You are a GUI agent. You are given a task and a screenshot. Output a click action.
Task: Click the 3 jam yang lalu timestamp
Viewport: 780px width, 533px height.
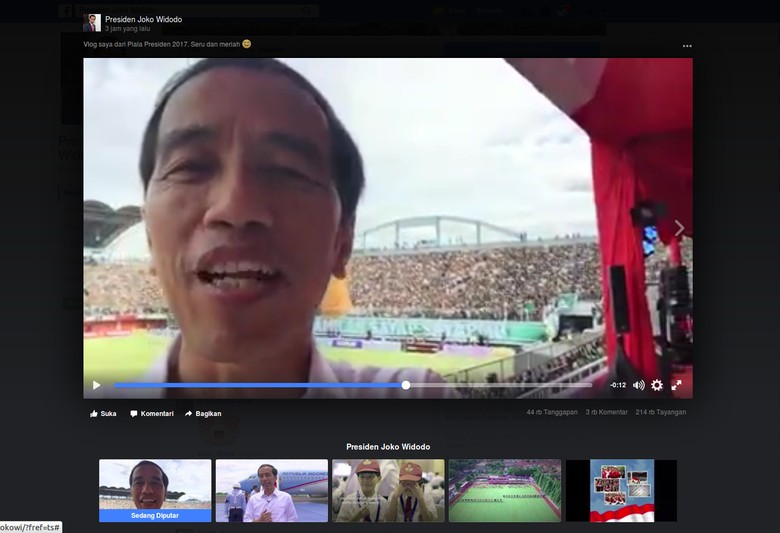click(x=127, y=29)
